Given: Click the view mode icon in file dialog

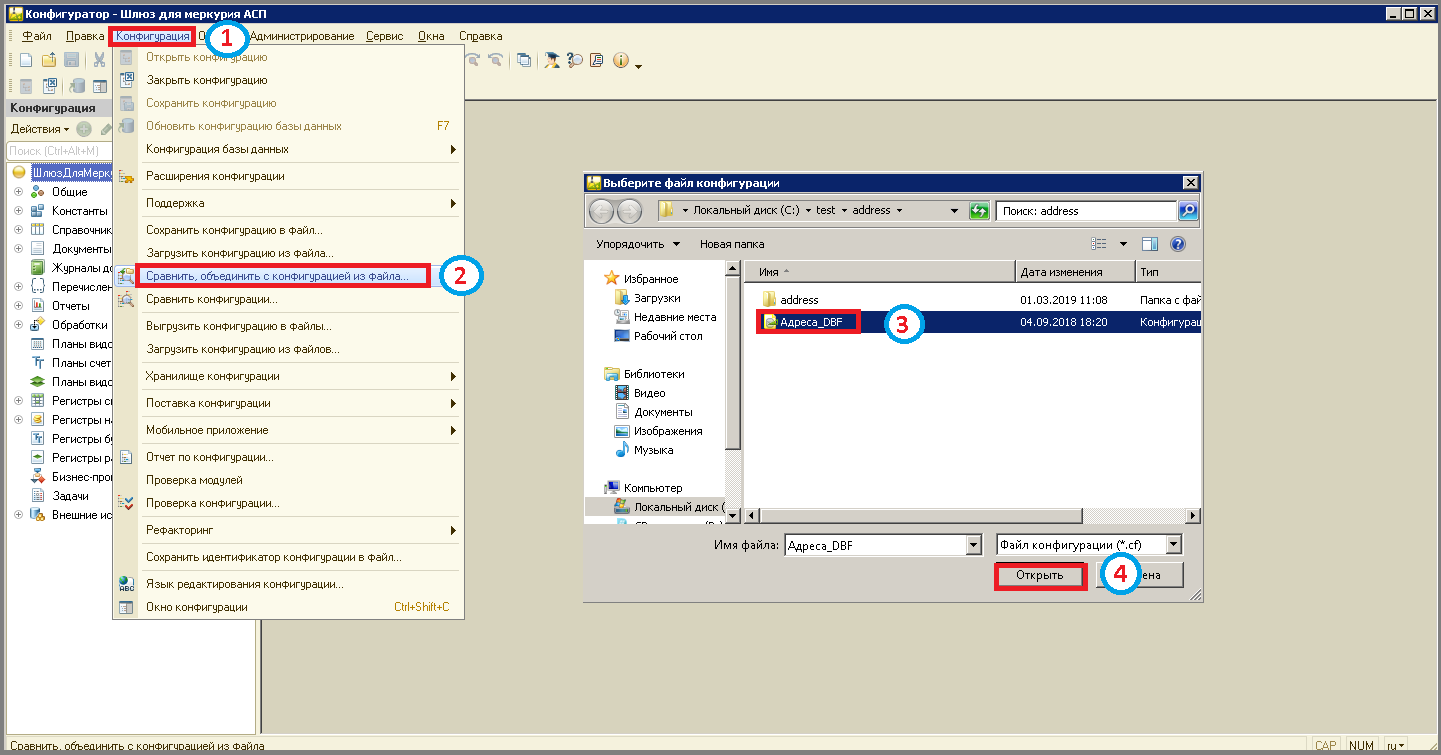Looking at the screenshot, I should point(1100,244).
